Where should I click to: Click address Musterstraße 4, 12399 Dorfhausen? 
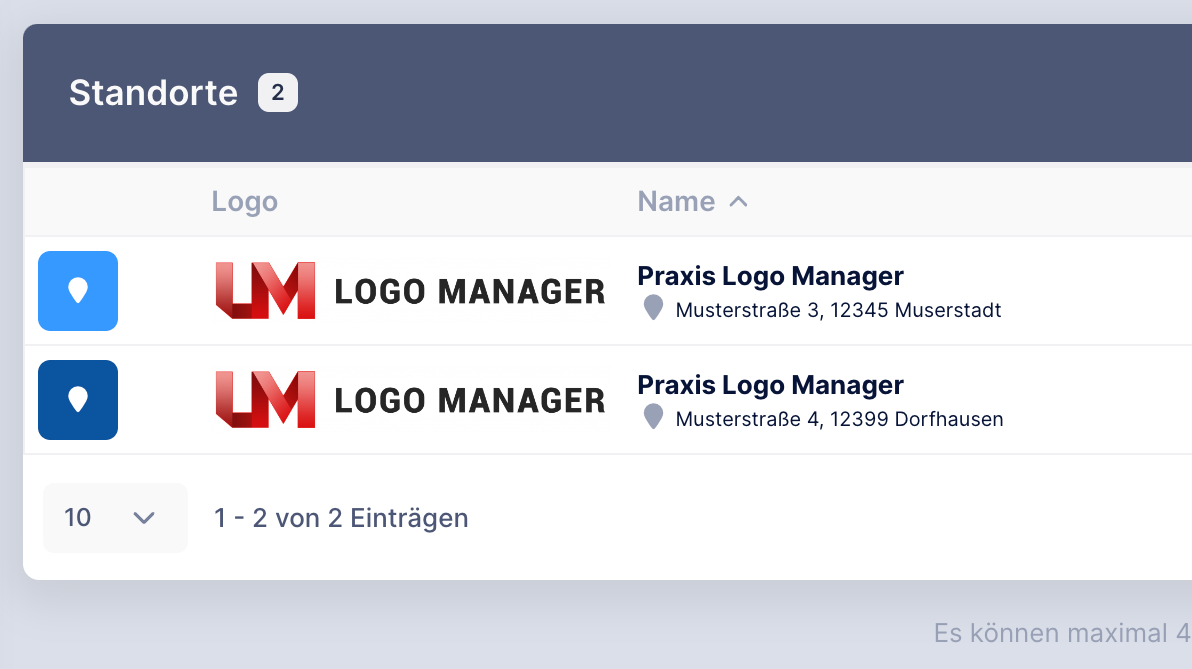point(839,419)
